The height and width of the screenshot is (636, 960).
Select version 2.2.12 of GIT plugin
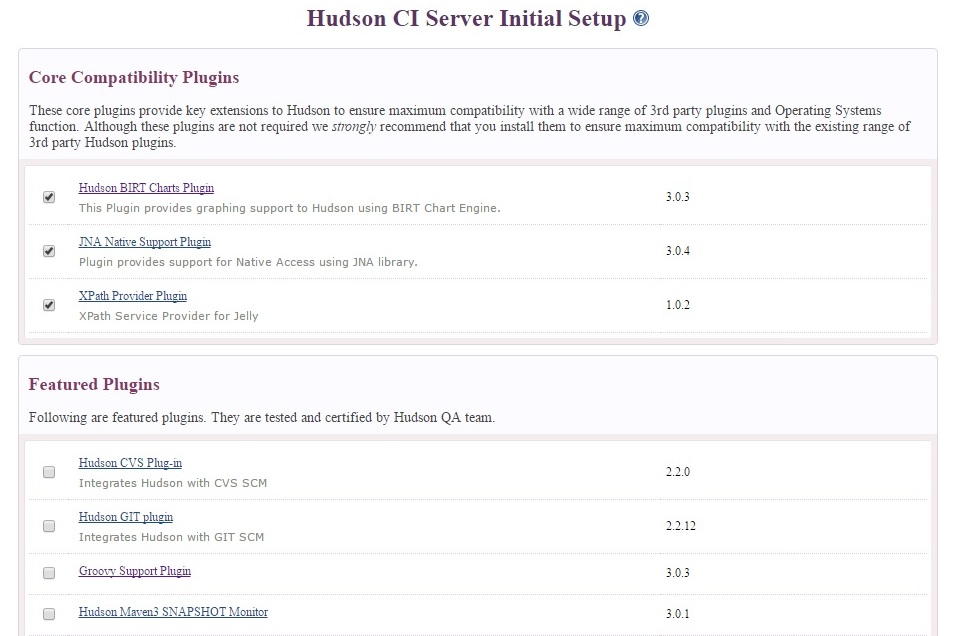click(681, 525)
